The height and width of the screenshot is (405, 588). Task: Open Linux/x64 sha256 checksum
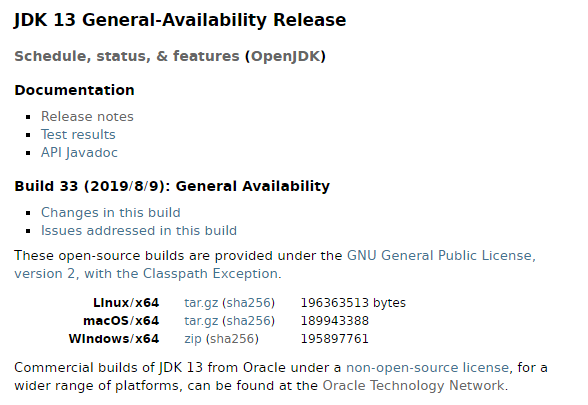coord(248,303)
